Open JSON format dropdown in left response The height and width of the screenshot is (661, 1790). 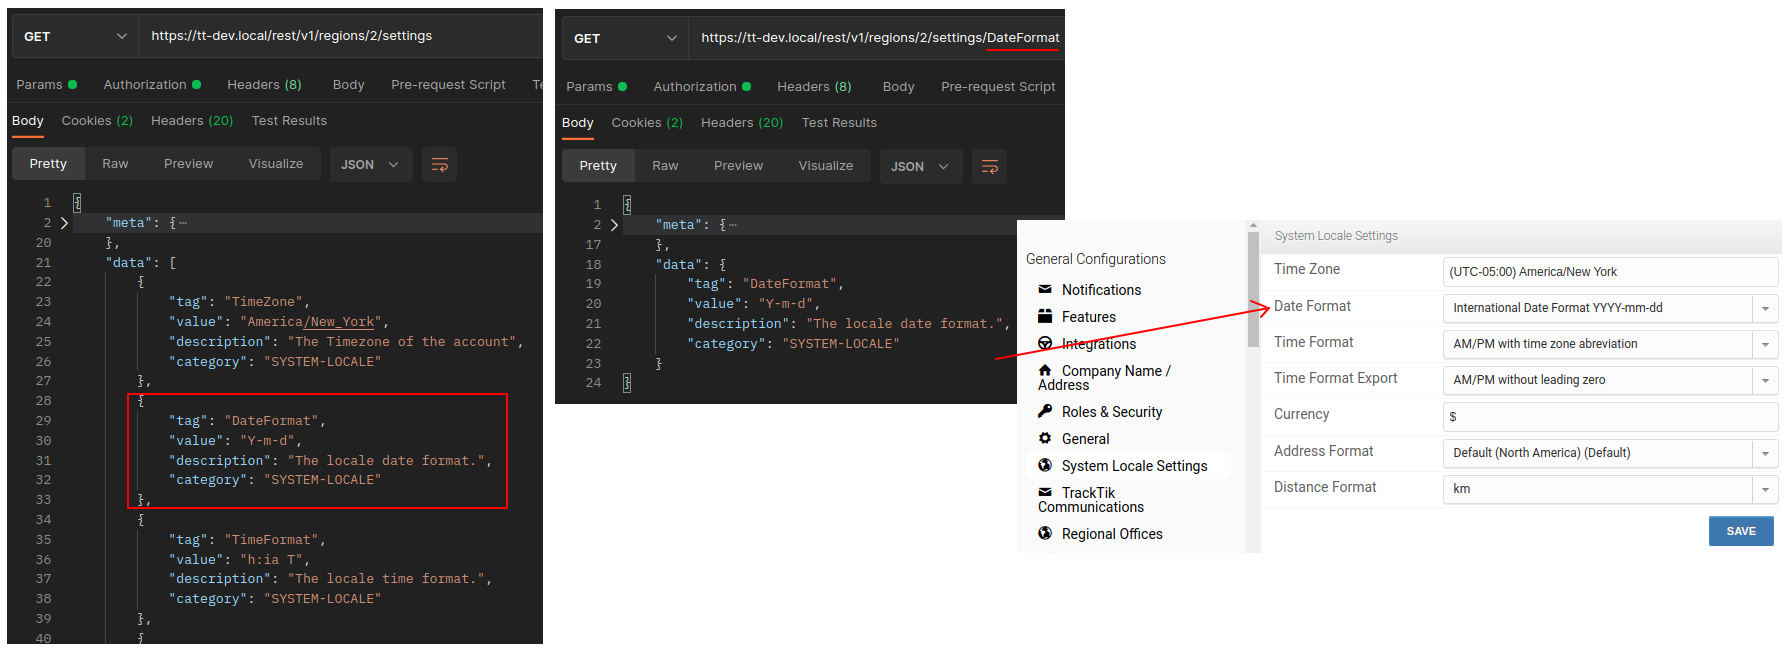[371, 165]
